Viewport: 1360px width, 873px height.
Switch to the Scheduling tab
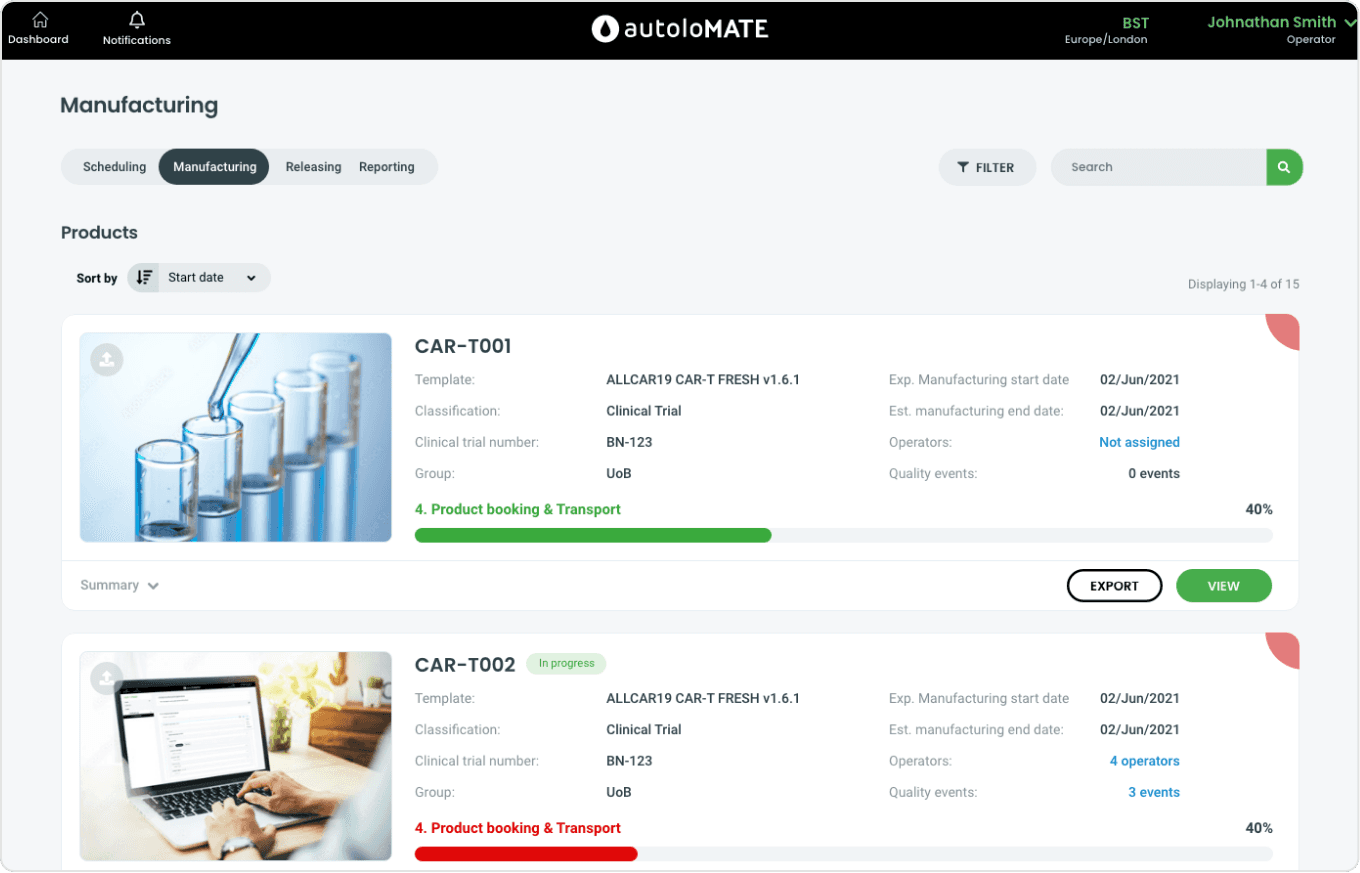(x=114, y=167)
